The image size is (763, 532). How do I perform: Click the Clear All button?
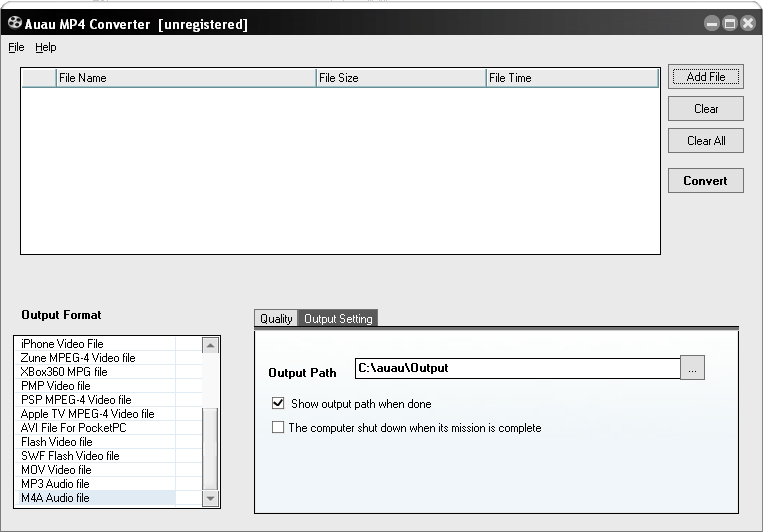[706, 141]
